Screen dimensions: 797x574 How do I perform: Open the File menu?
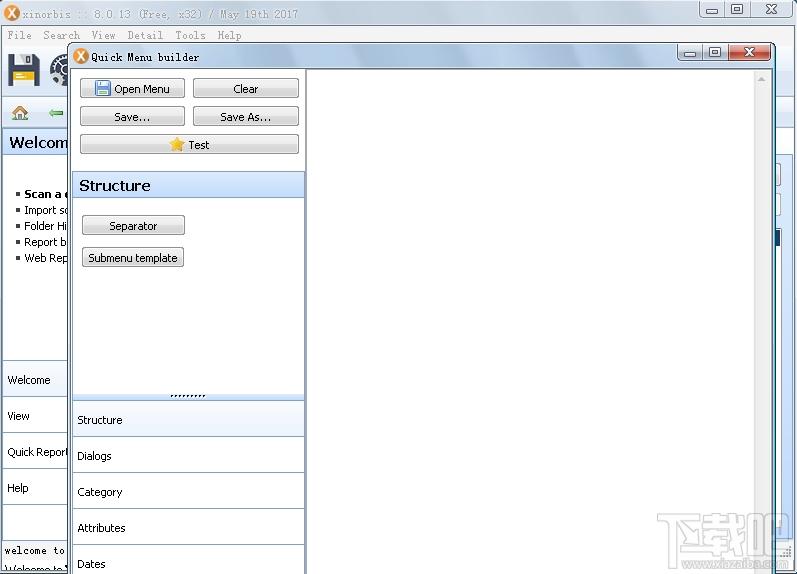tap(19, 35)
